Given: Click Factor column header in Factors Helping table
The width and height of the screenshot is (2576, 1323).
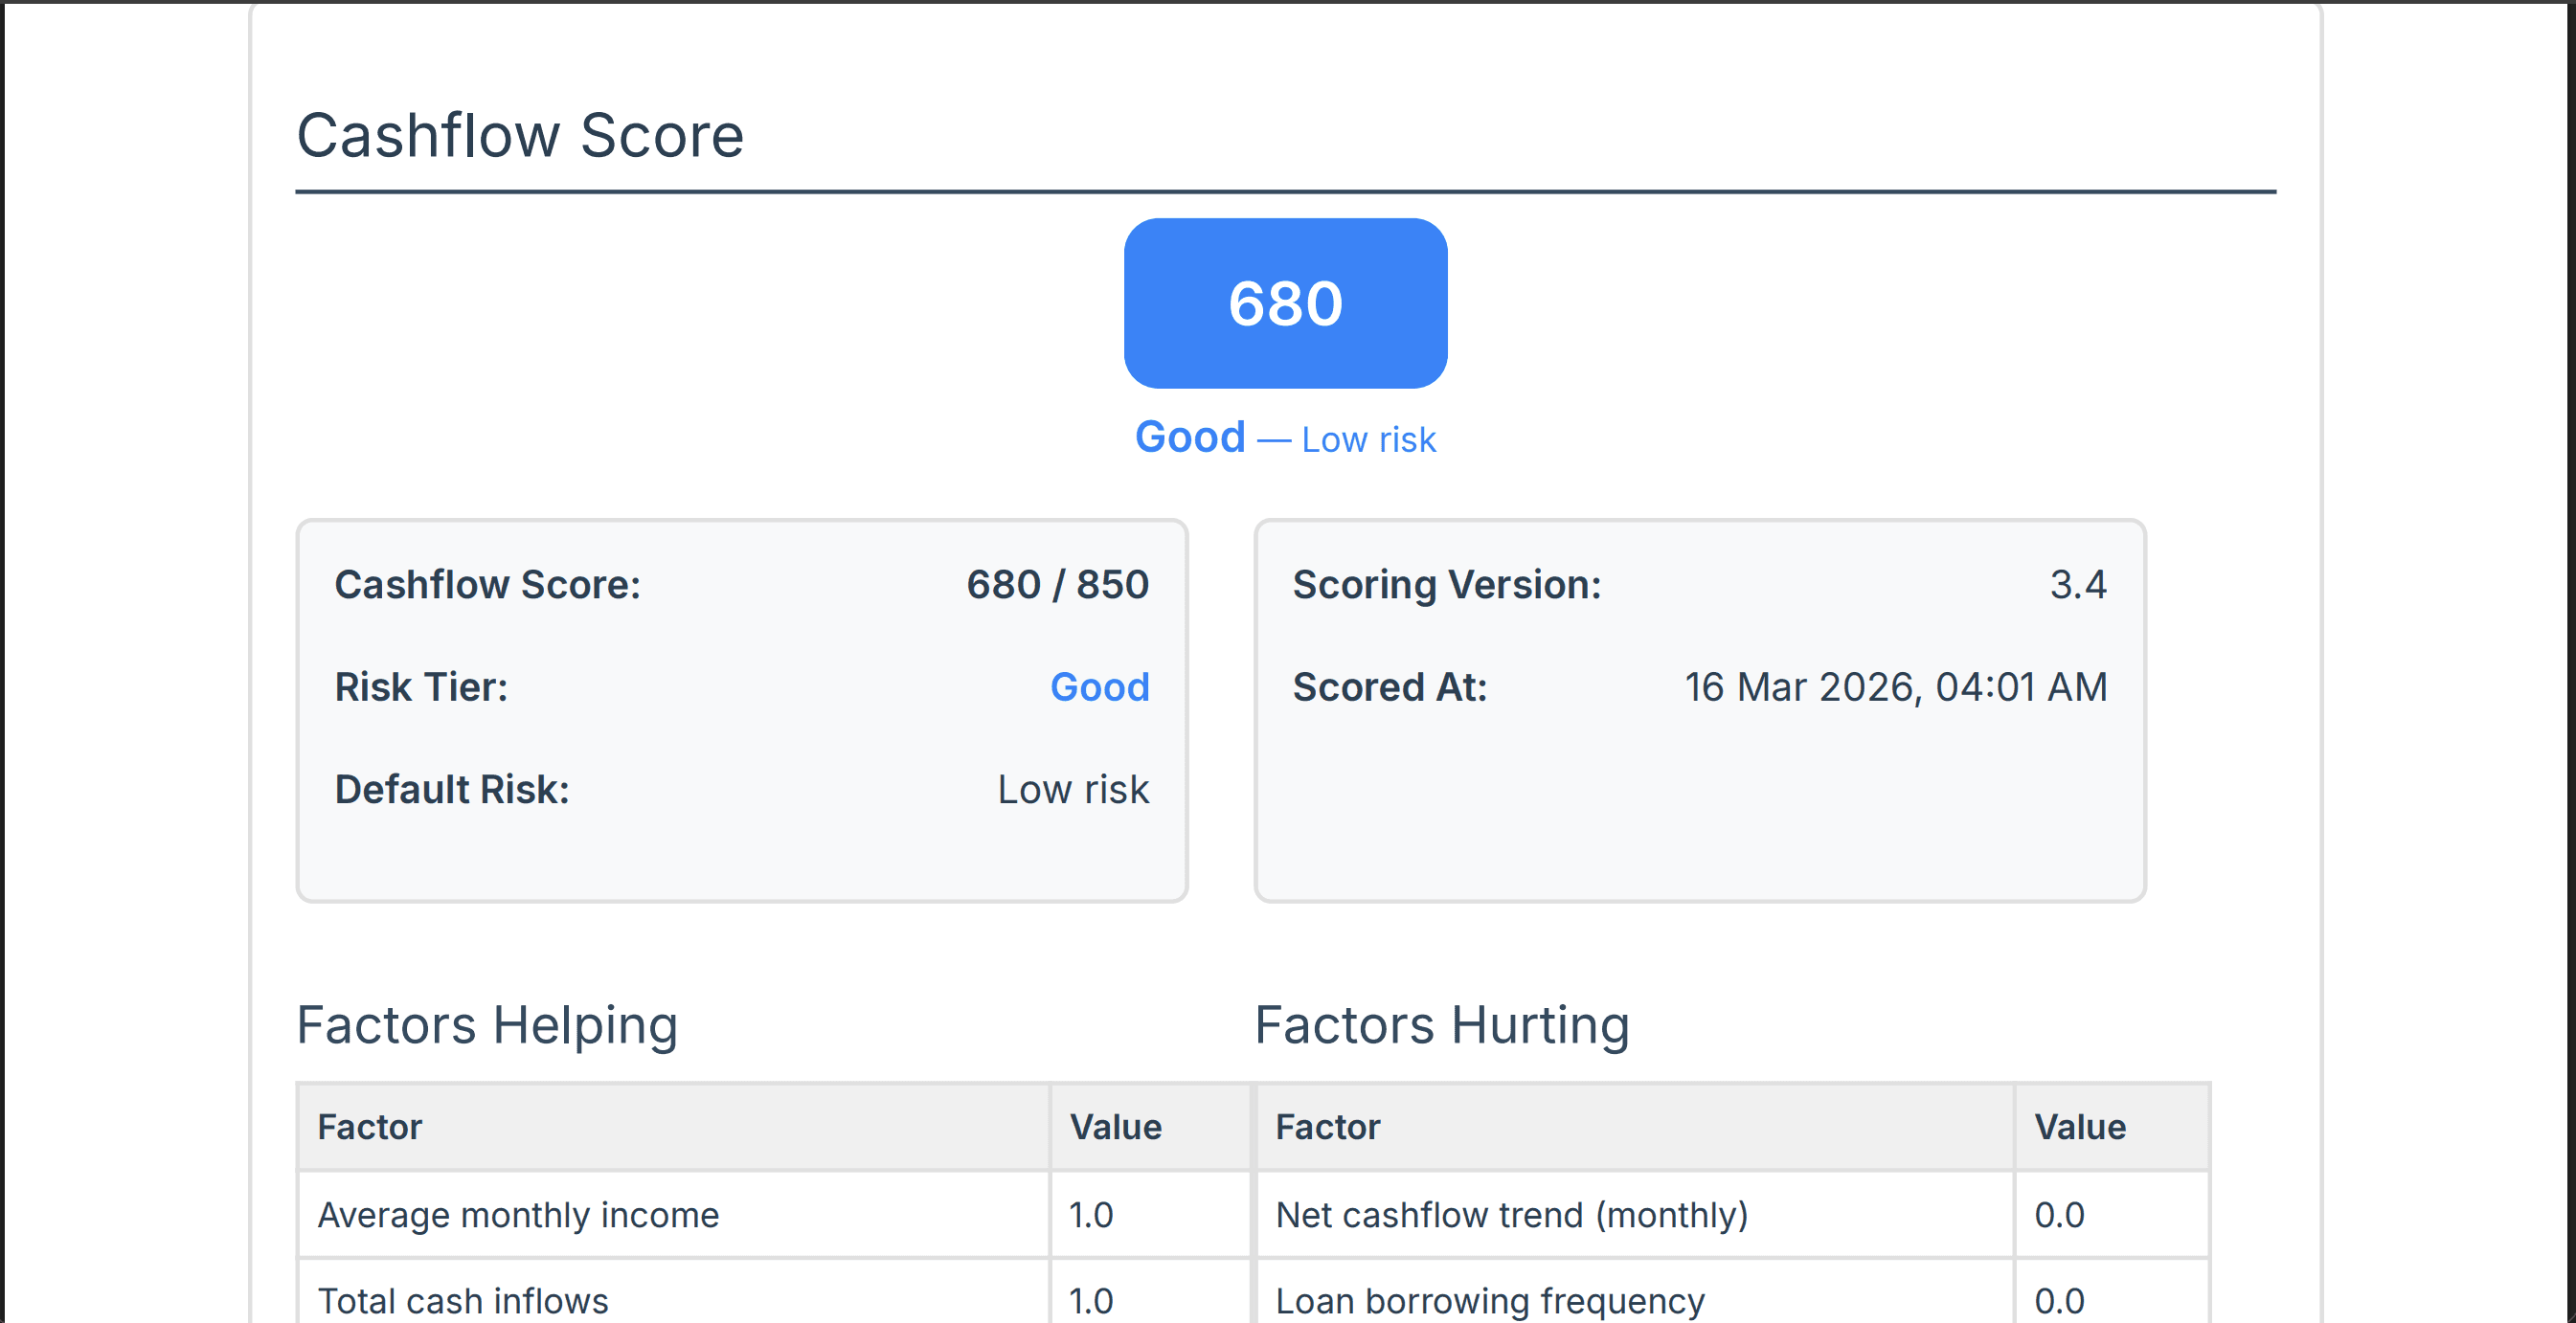Looking at the screenshot, I should pos(370,1127).
